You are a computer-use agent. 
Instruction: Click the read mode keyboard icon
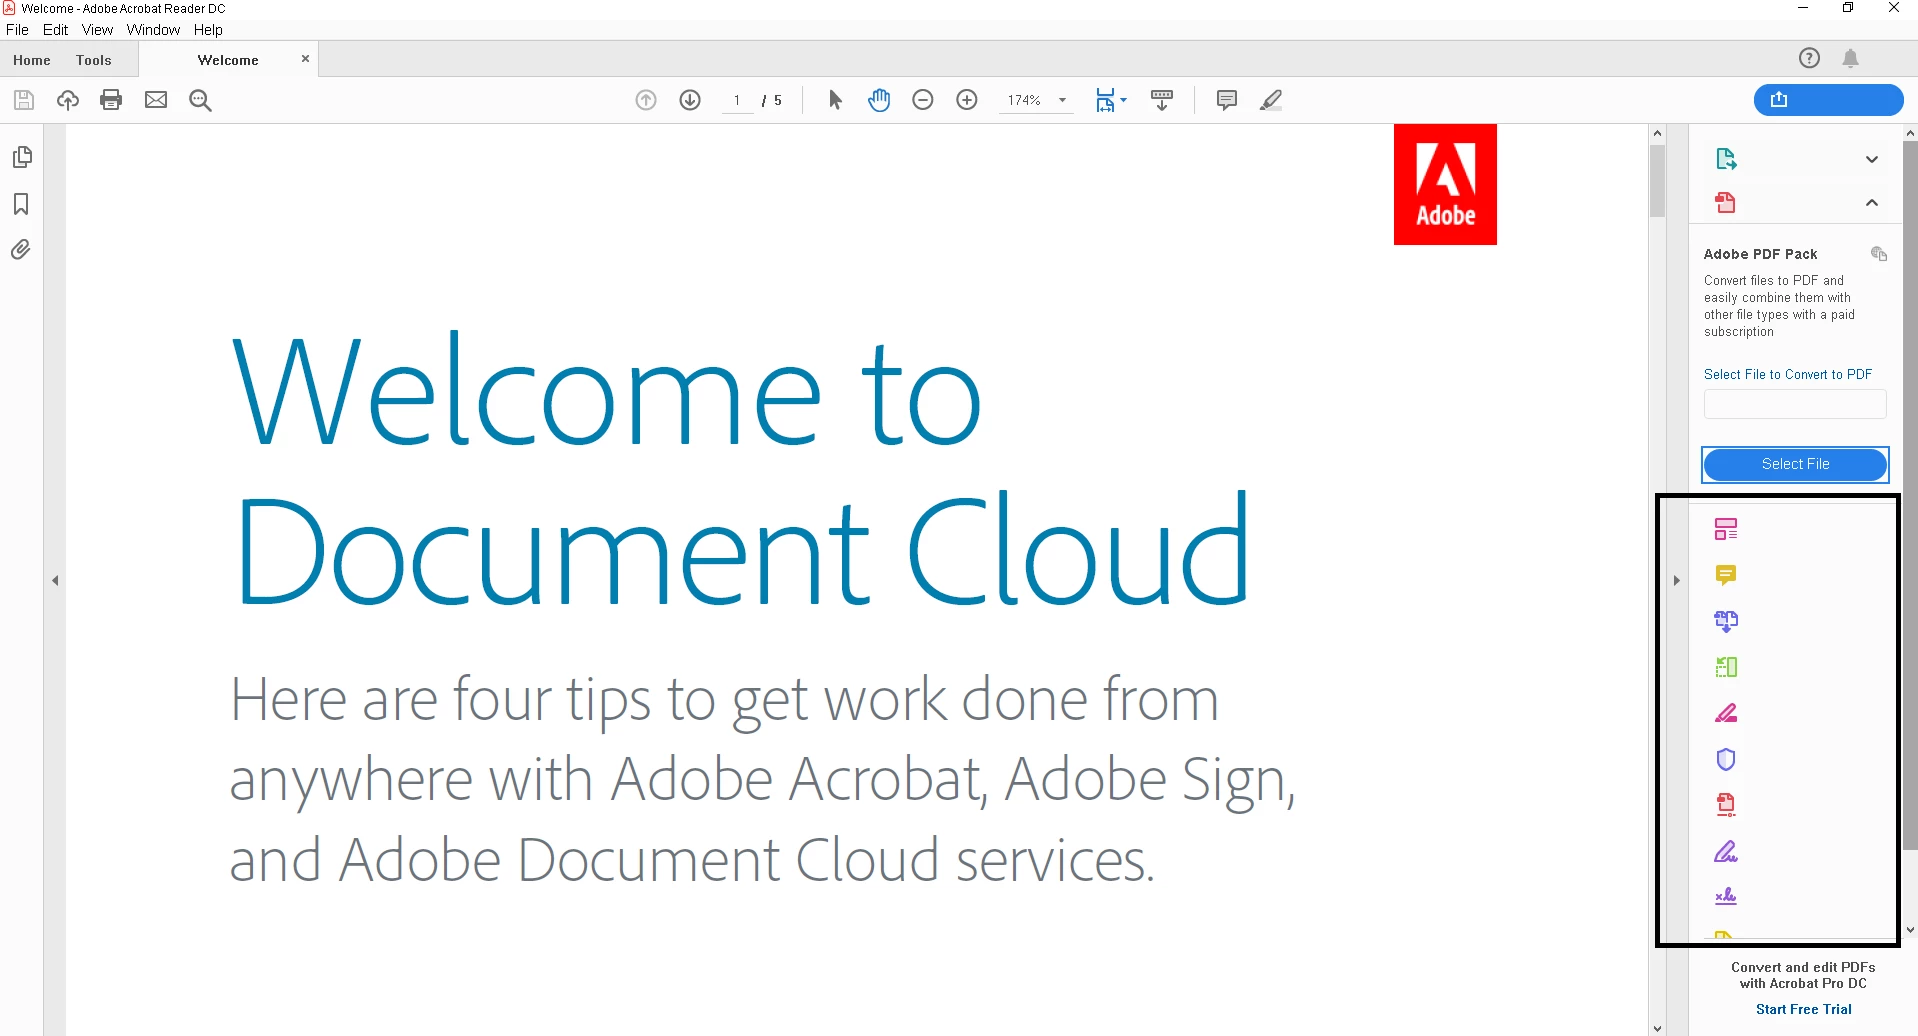[1162, 100]
